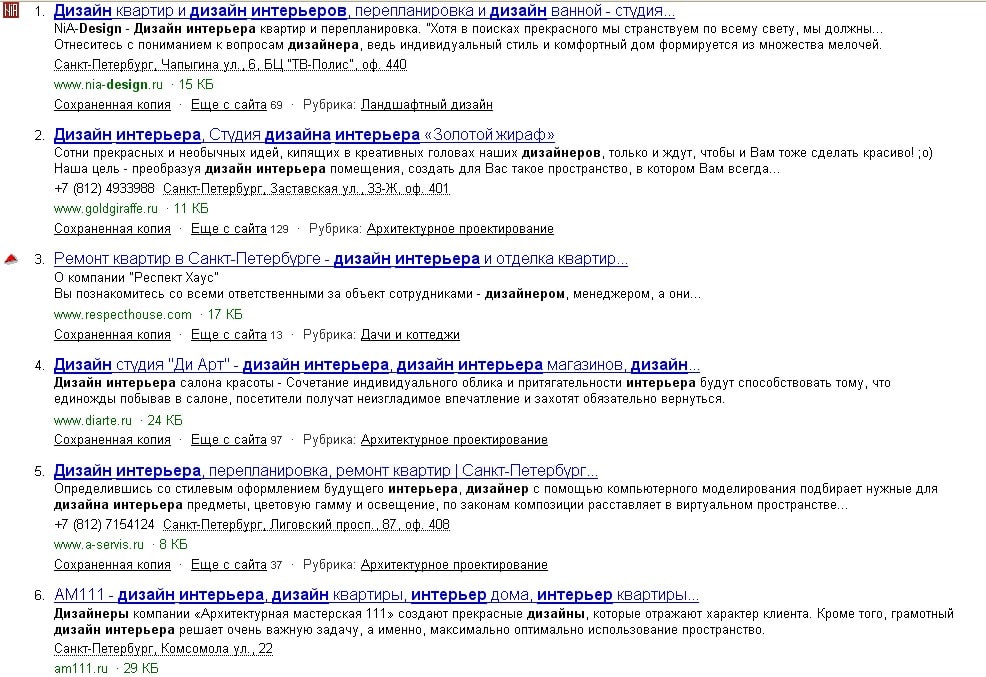Visit www.respecthouse.com green URL
This screenshot has height=677, width=986.
[123, 314]
